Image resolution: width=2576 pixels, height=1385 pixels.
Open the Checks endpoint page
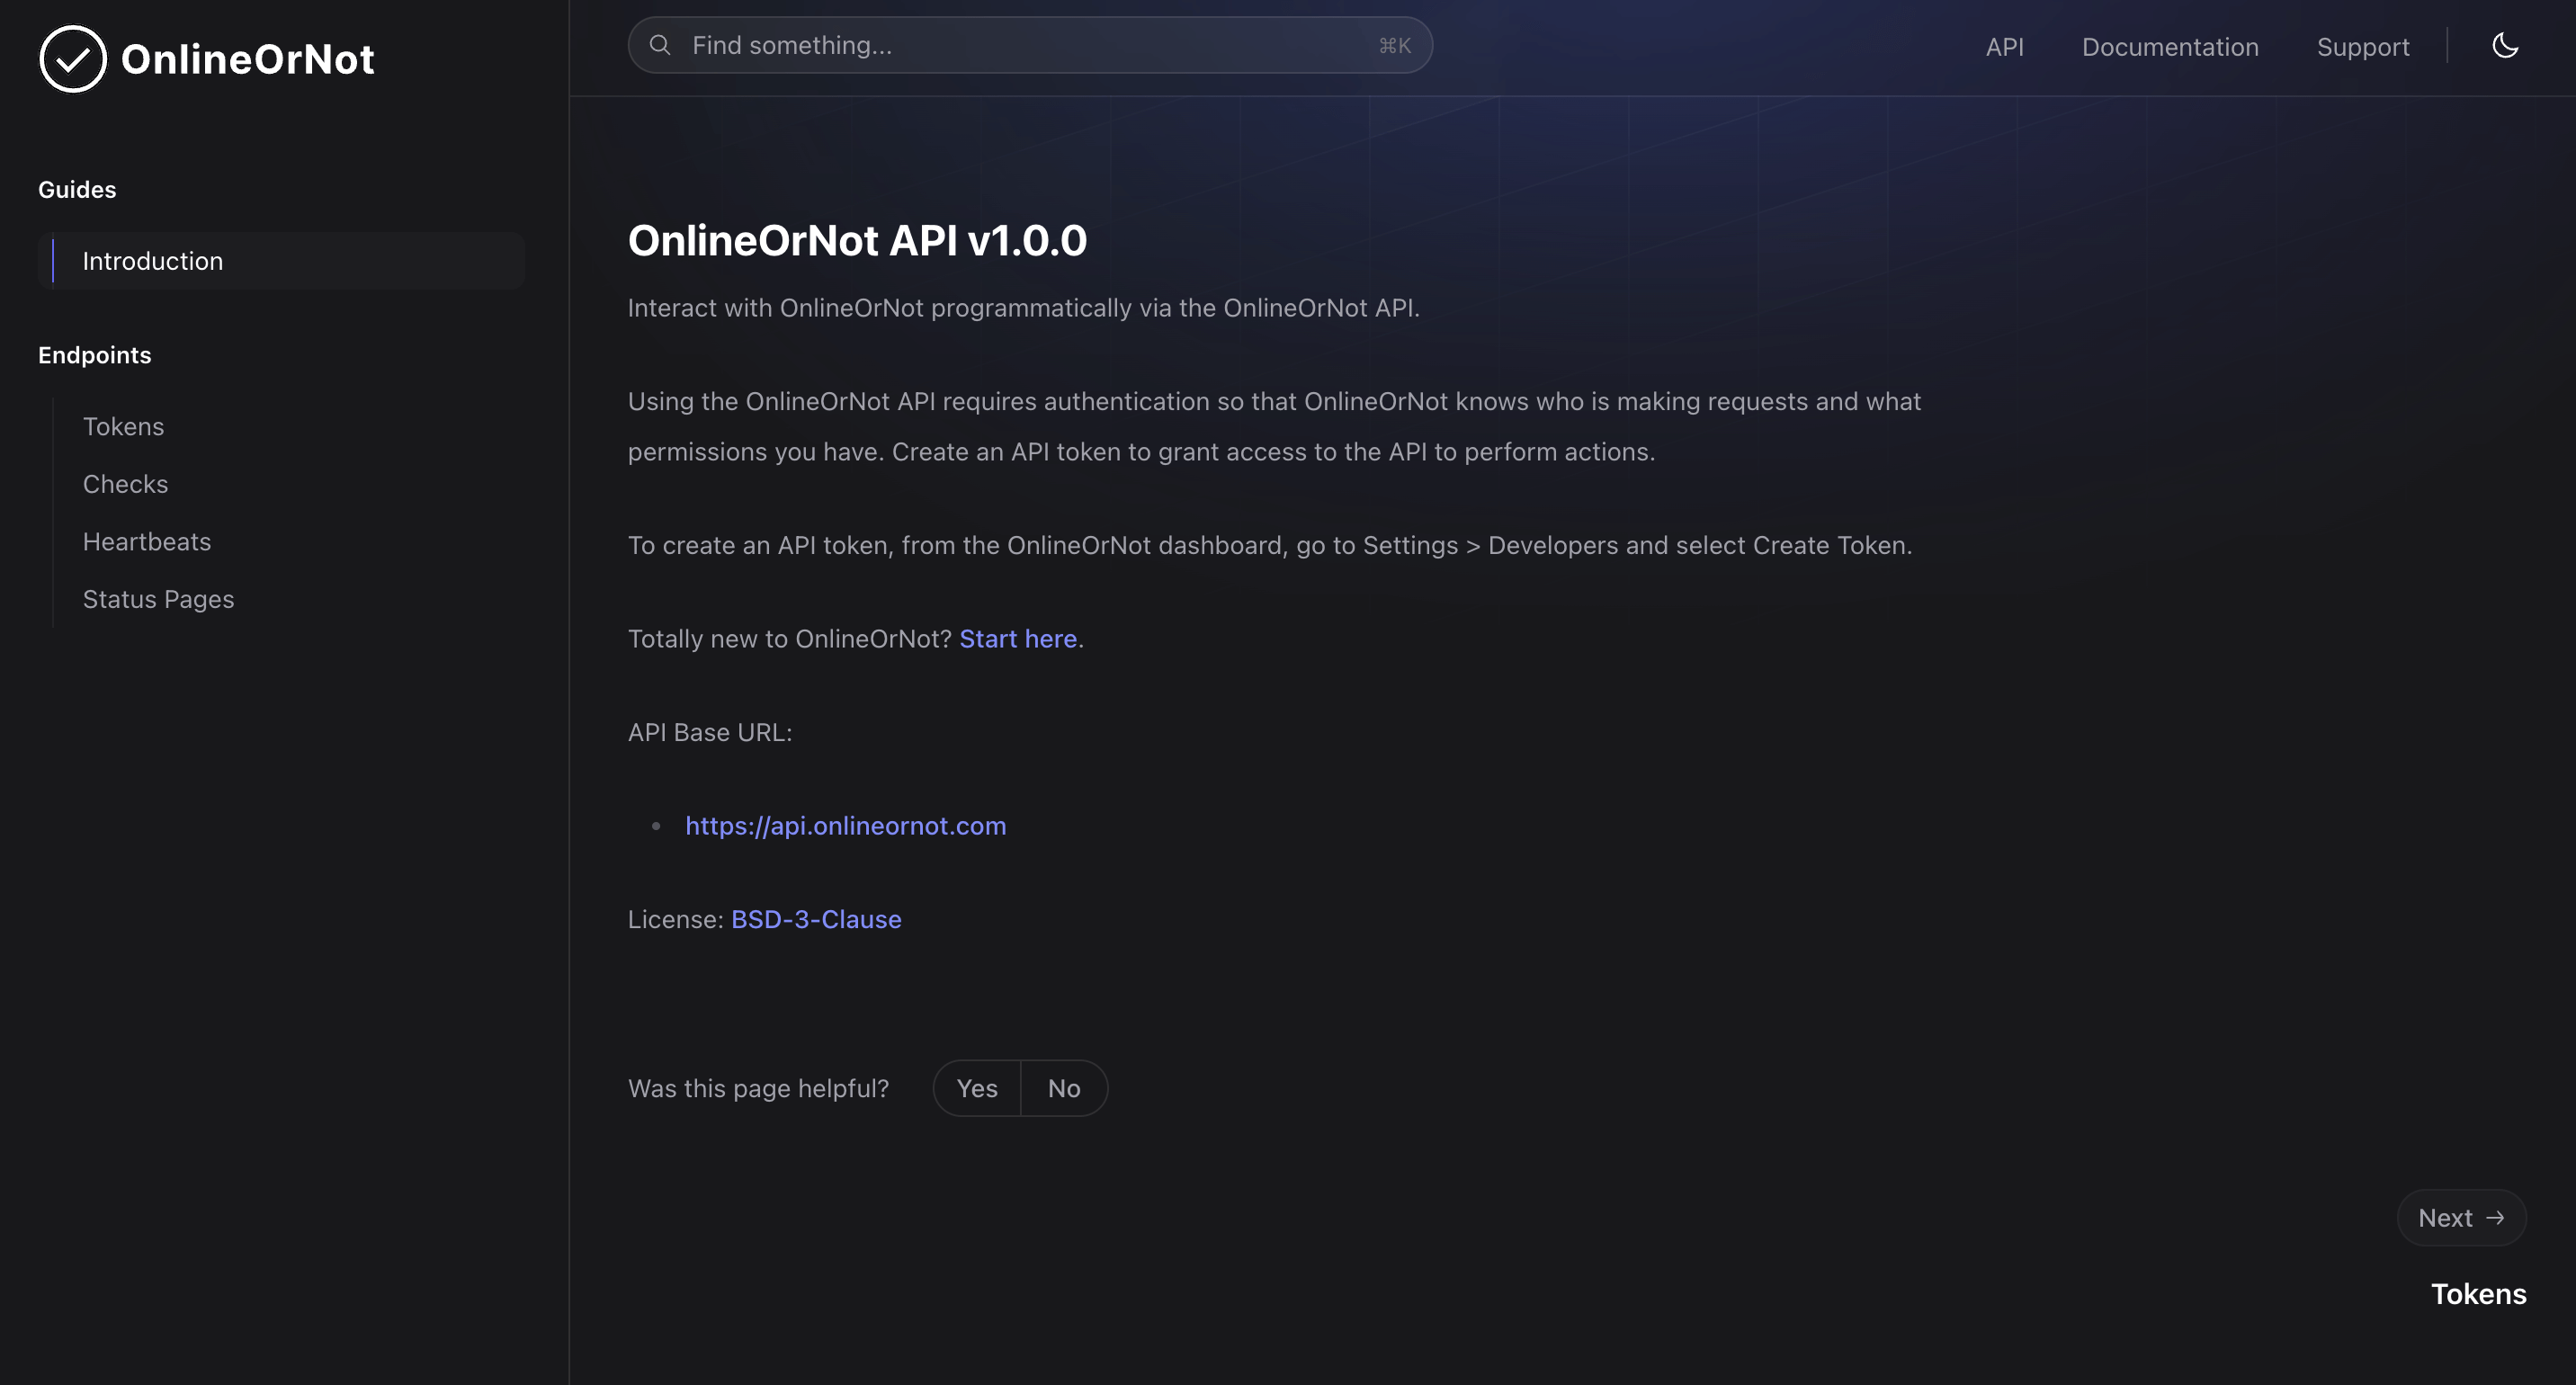click(x=125, y=484)
